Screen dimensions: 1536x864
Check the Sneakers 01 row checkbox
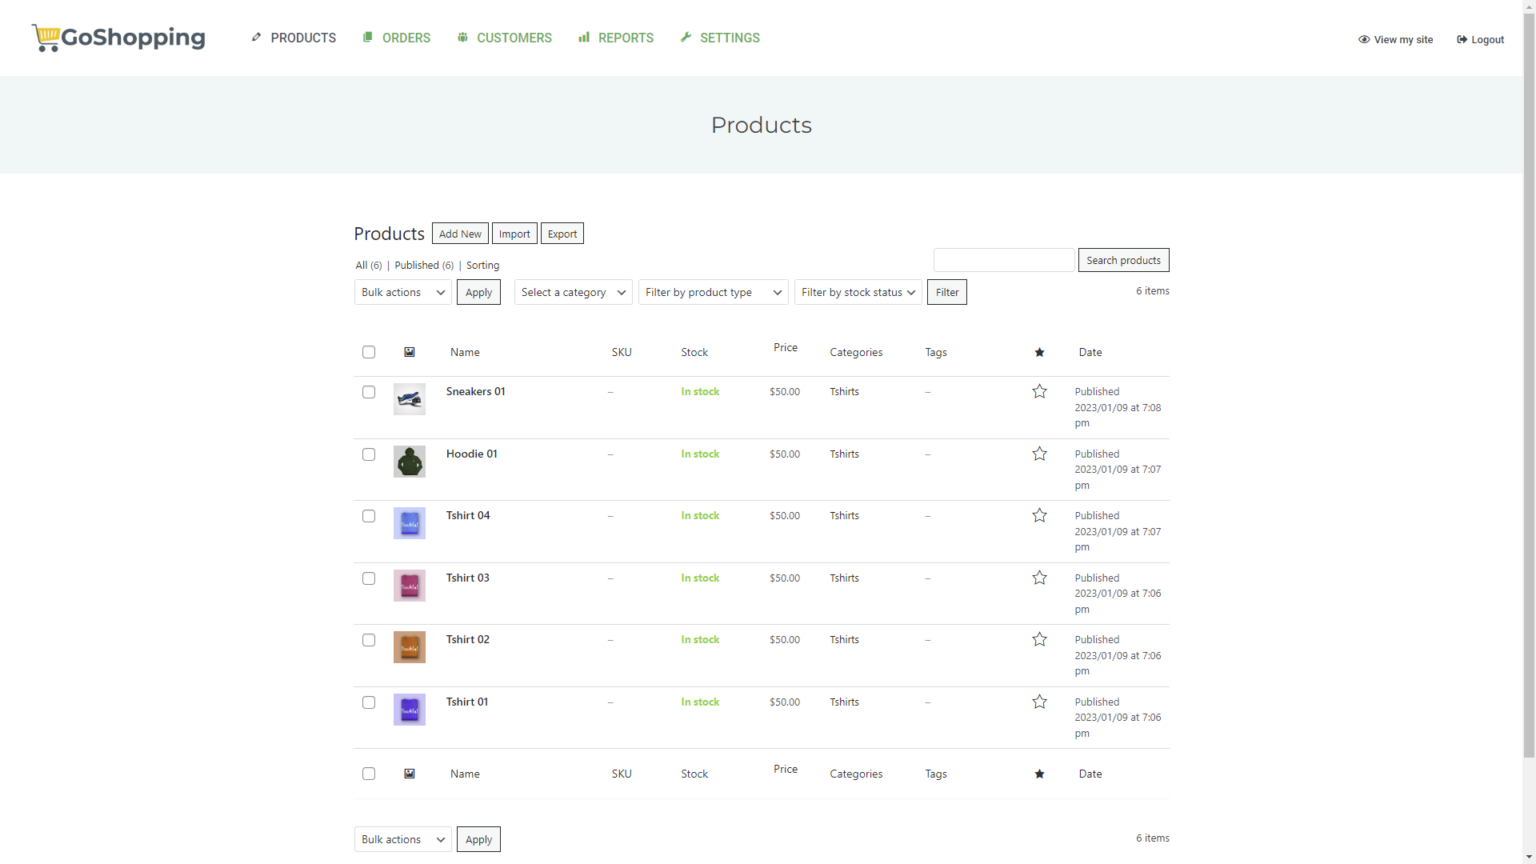coord(369,392)
